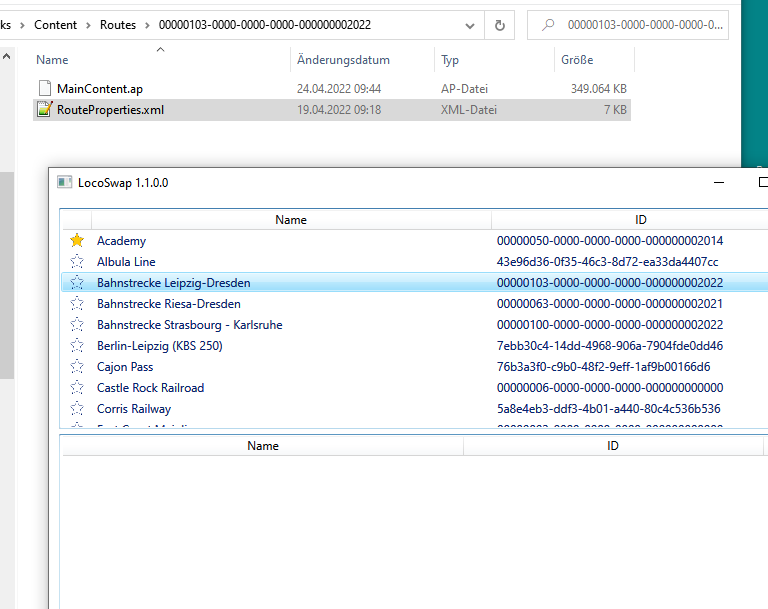Image resolution: width=768 pixels, height=609 pixels.
Task: Click the Explorer navigation pane scrollbar thumb
Action: click(6, 275)
